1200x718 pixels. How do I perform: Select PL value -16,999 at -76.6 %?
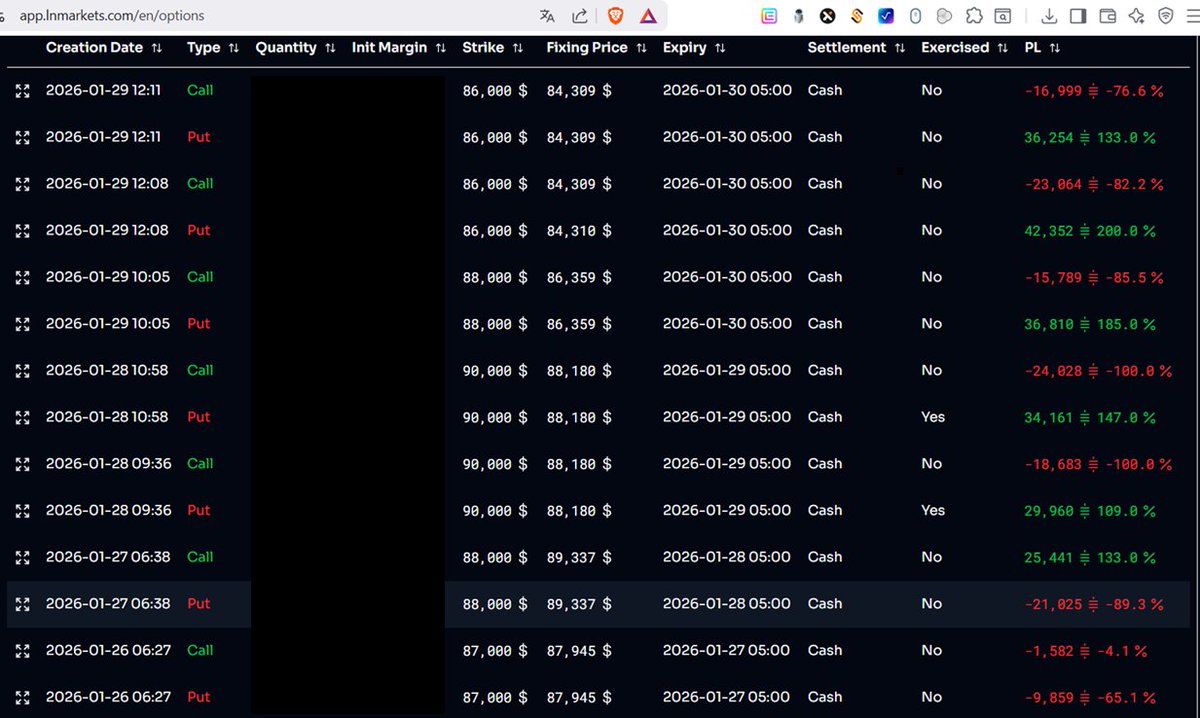[1094, 91]
